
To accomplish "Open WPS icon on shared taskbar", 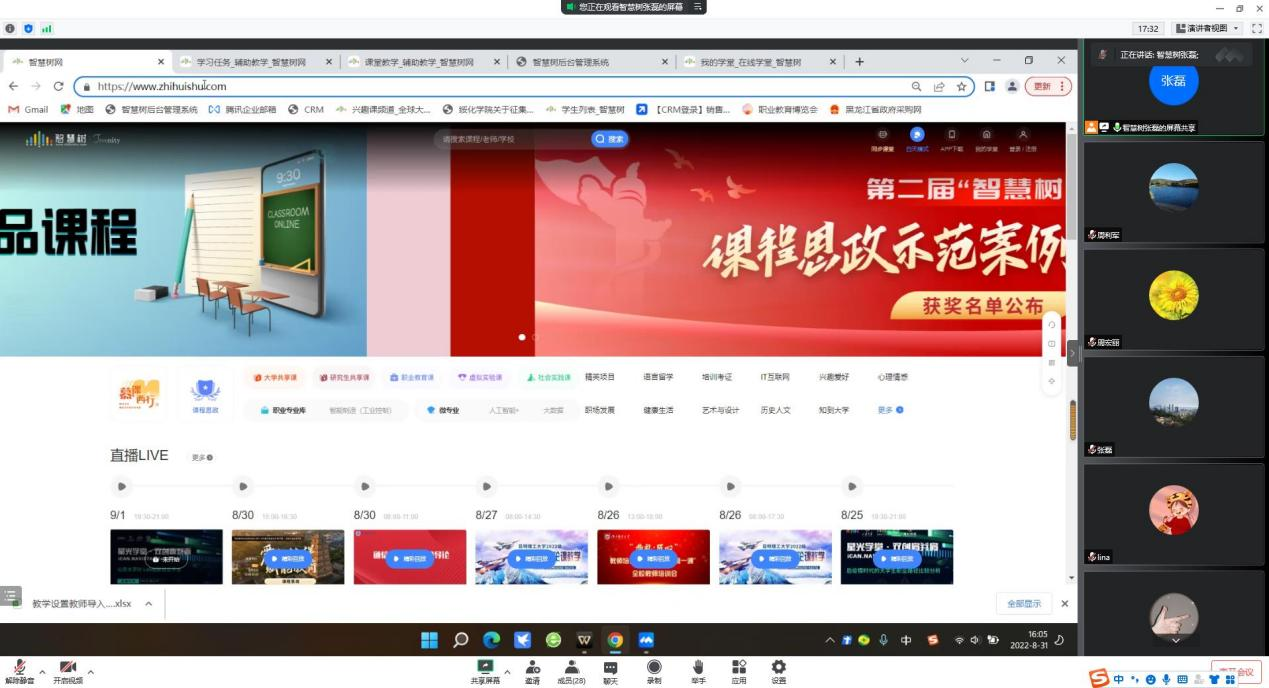I will tap(585, 640).
